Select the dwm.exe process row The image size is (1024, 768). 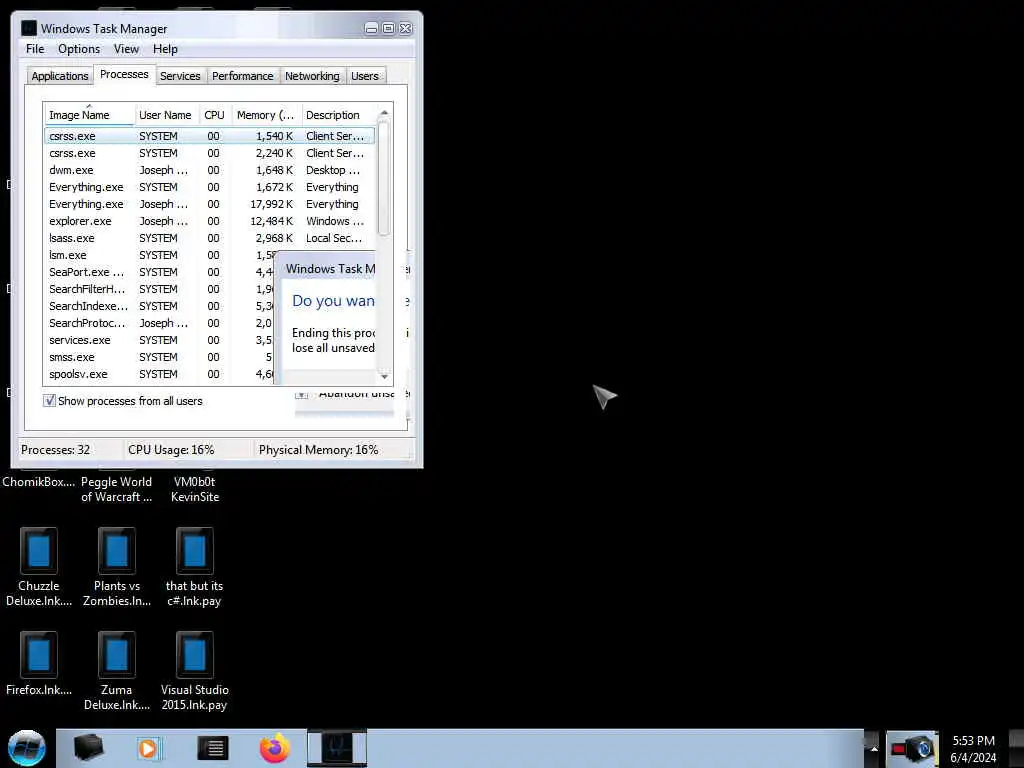click(209, 170)
